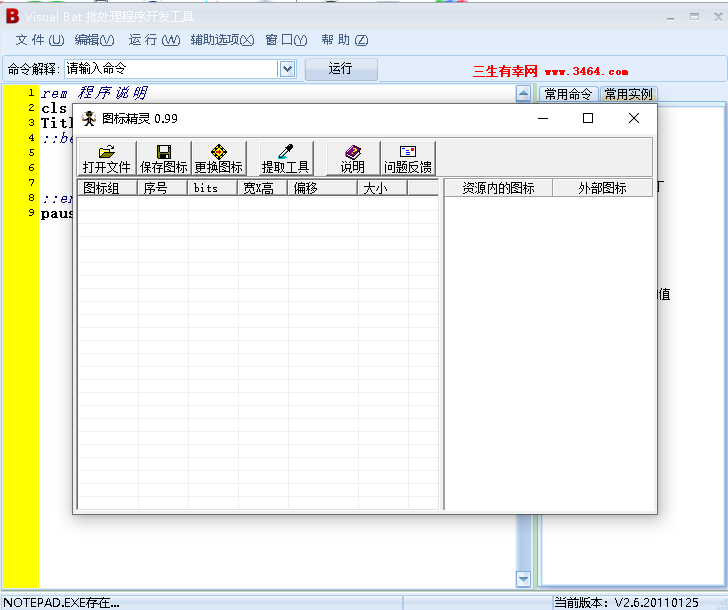Switch to the 常用命令 tab
This screenshot has height=610, width=728.
point(568,95)
